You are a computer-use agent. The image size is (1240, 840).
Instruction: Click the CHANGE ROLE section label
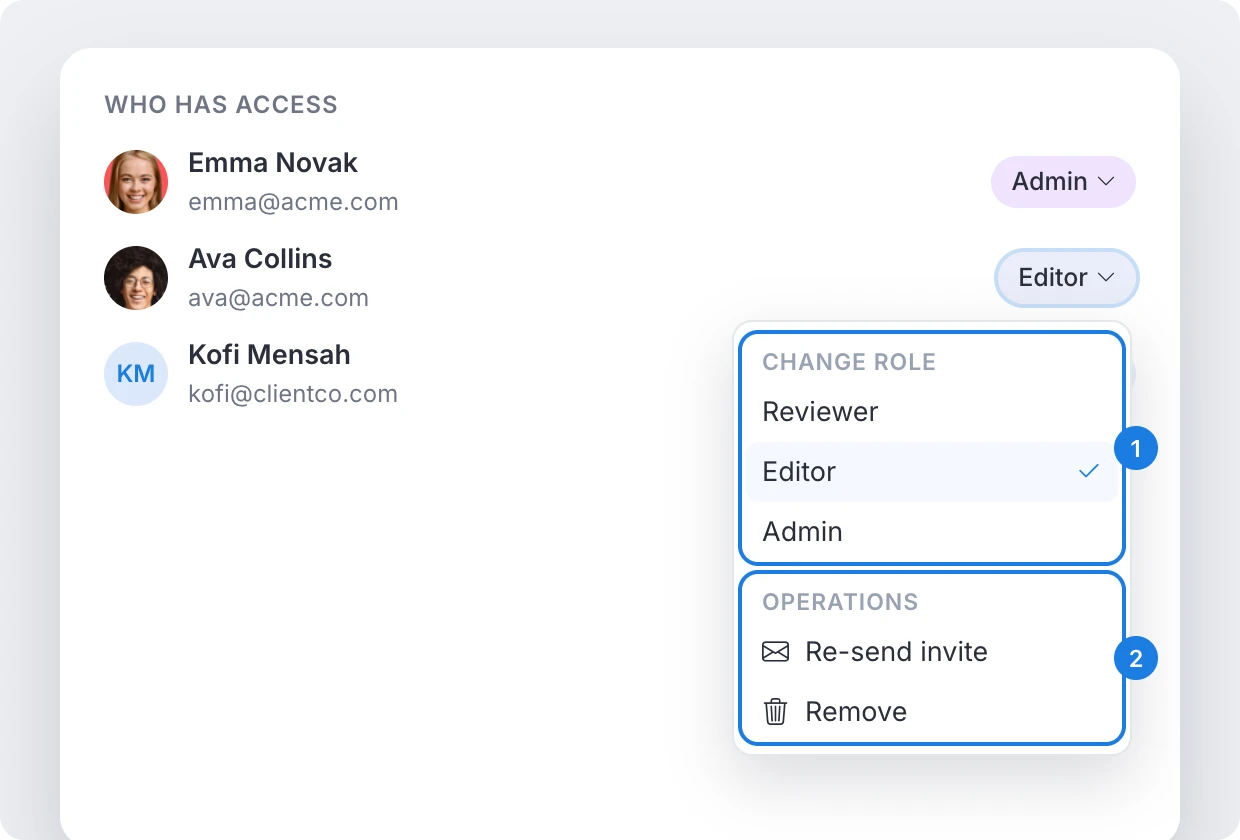pyautogui.click(x=849, y=362)
